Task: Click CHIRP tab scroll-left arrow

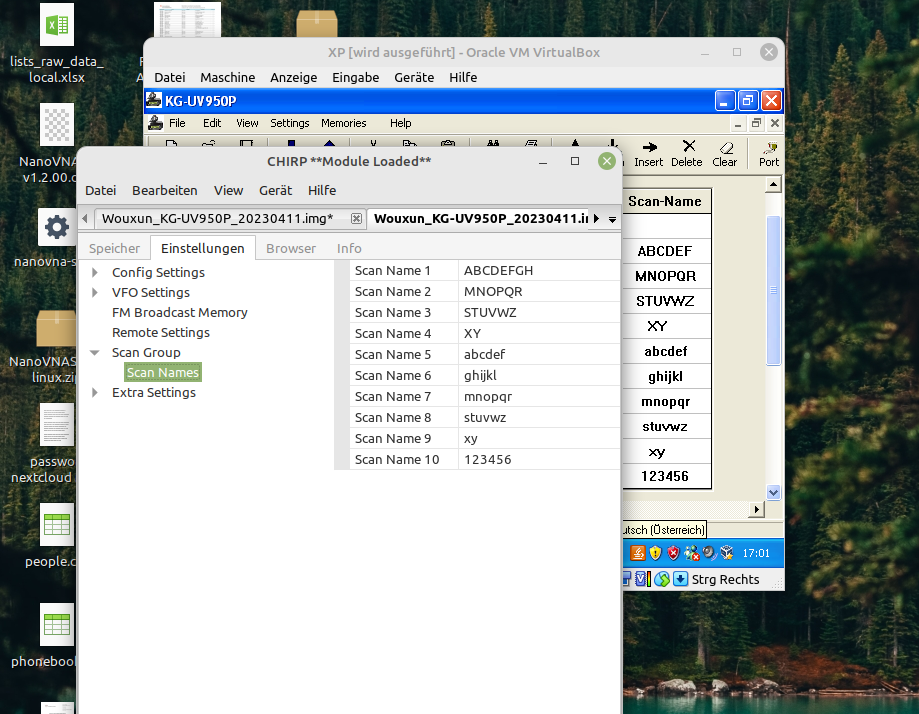Action: (x=85, y=219)
